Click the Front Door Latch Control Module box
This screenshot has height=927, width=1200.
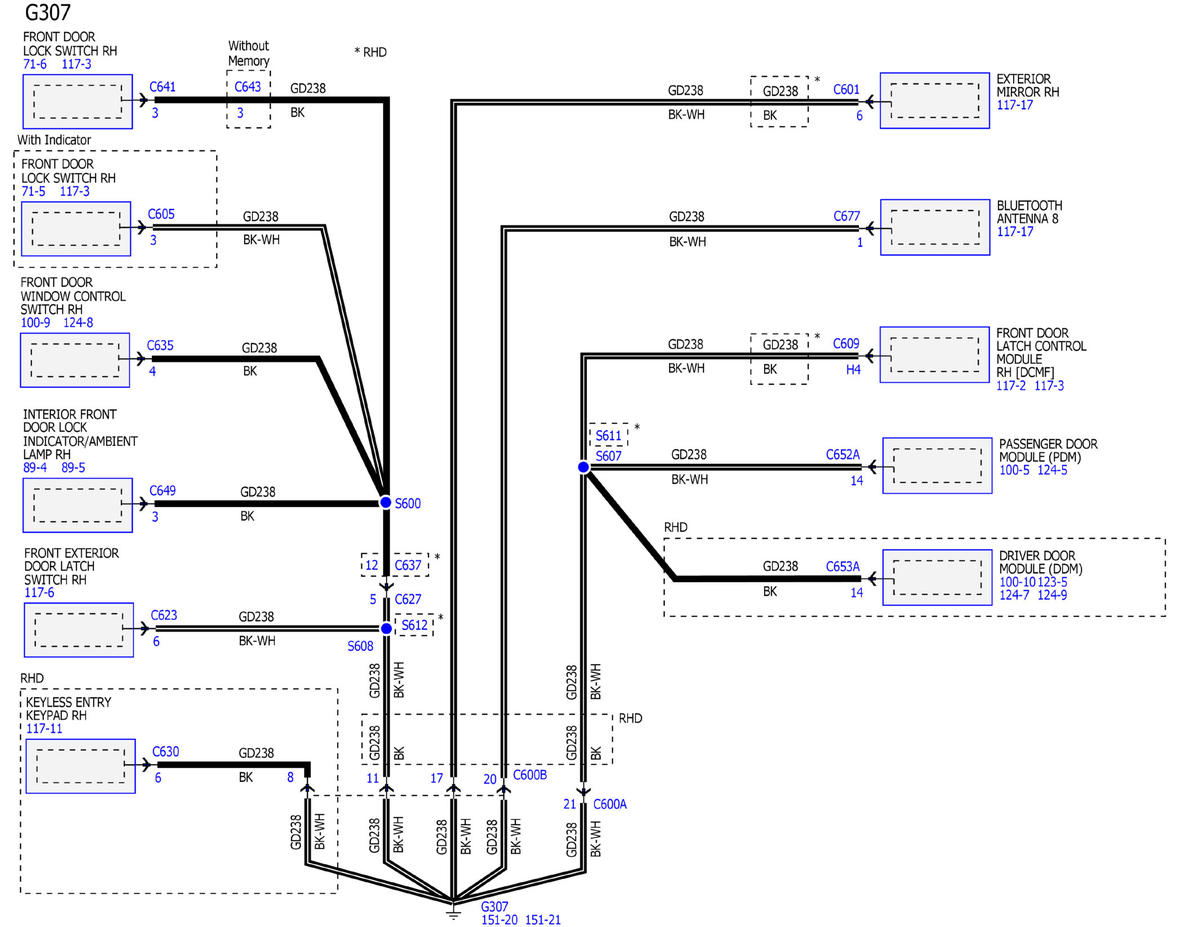[934, 355]
